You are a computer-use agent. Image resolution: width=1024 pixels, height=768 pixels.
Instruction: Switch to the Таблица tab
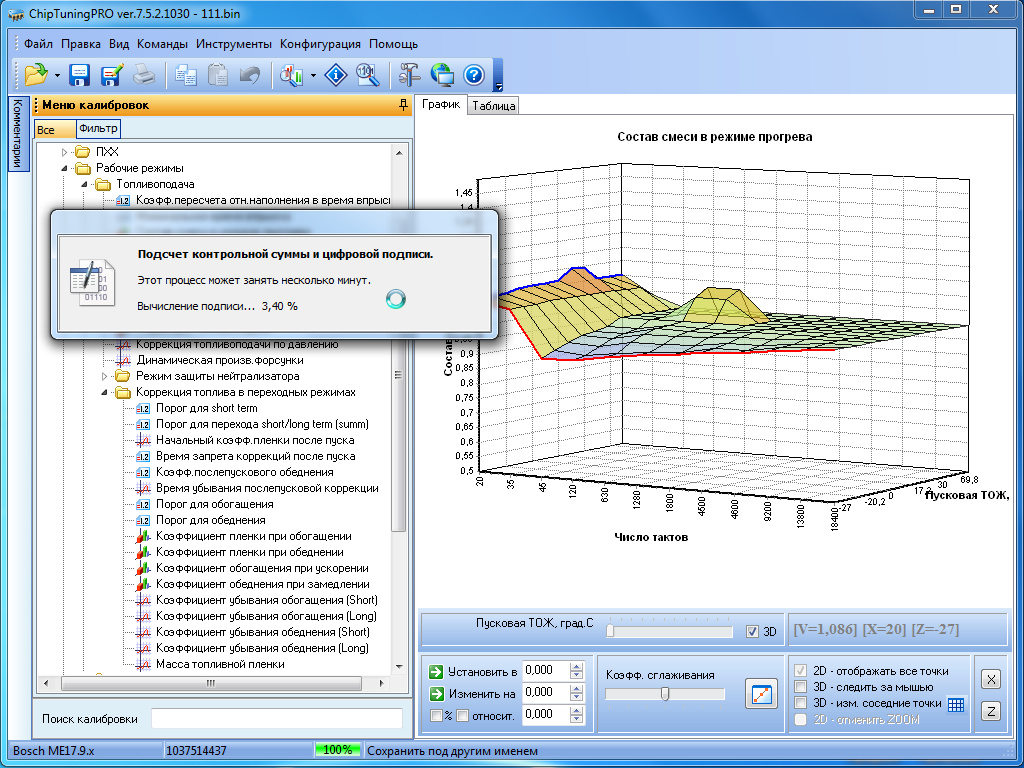(494, 106)
